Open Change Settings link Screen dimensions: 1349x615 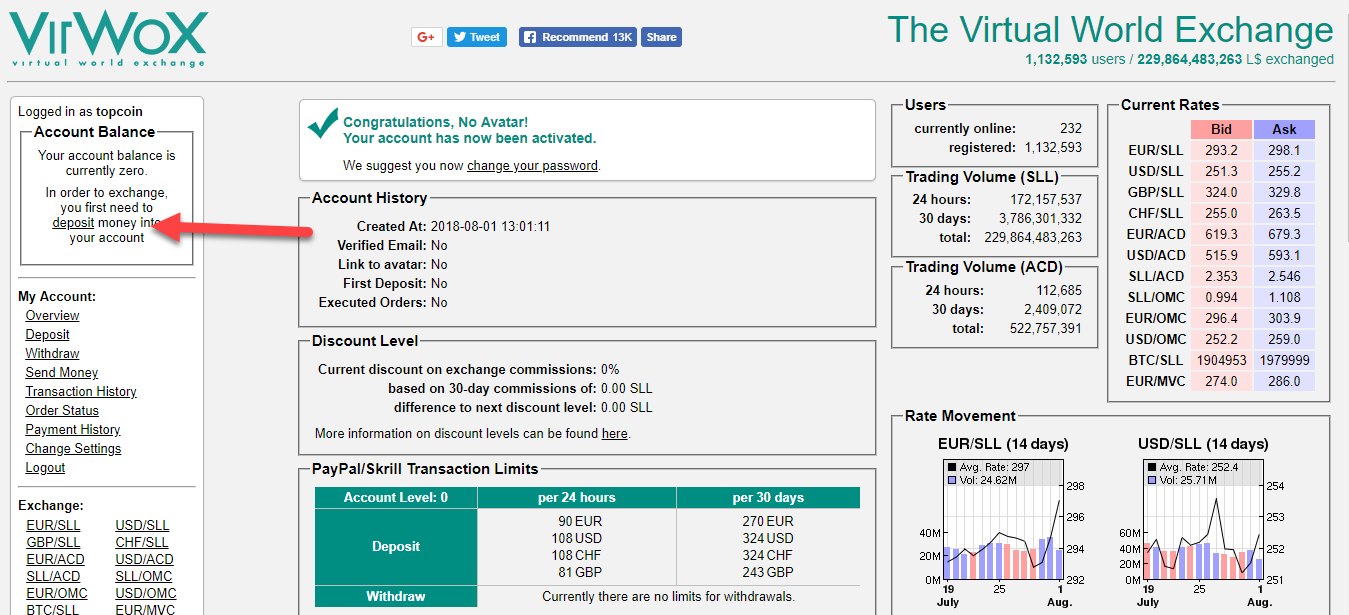pos(73,448)
